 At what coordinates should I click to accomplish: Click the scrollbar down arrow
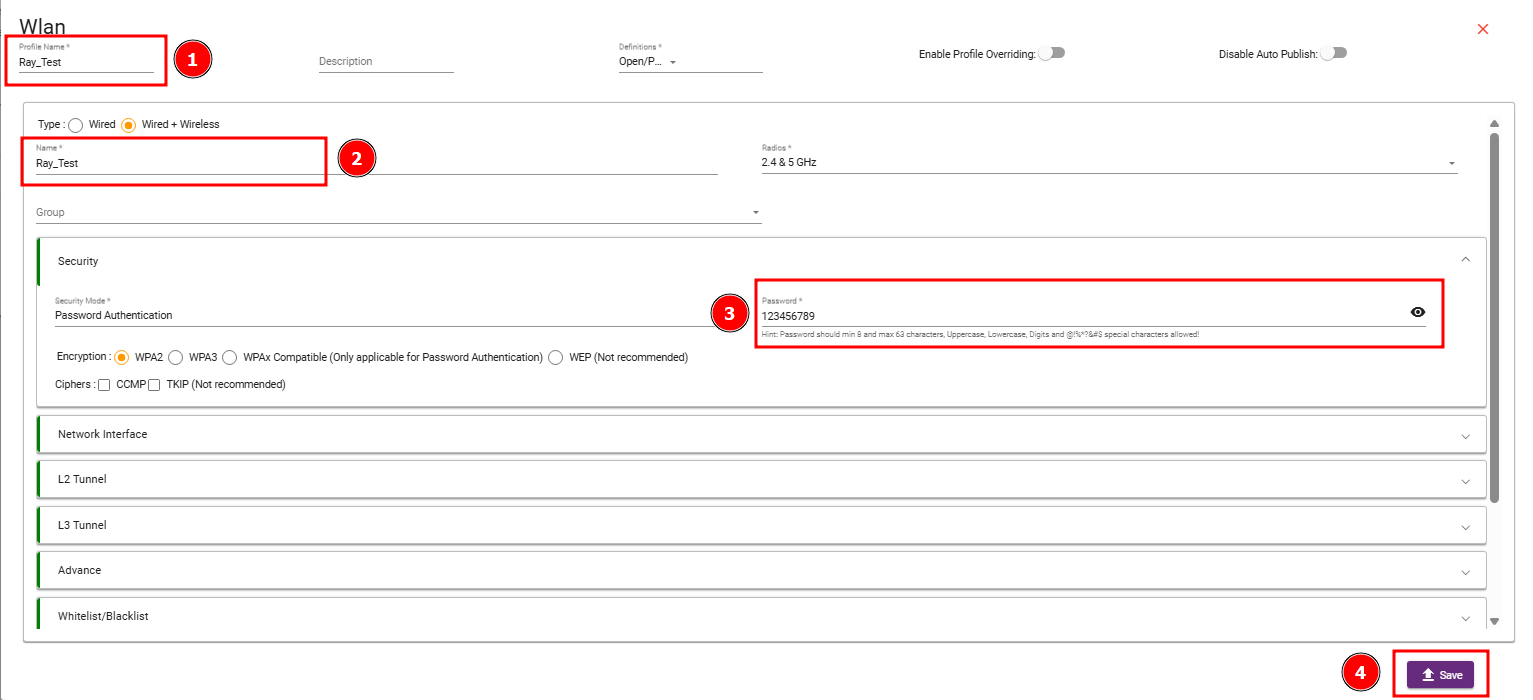pos(1494,621)
